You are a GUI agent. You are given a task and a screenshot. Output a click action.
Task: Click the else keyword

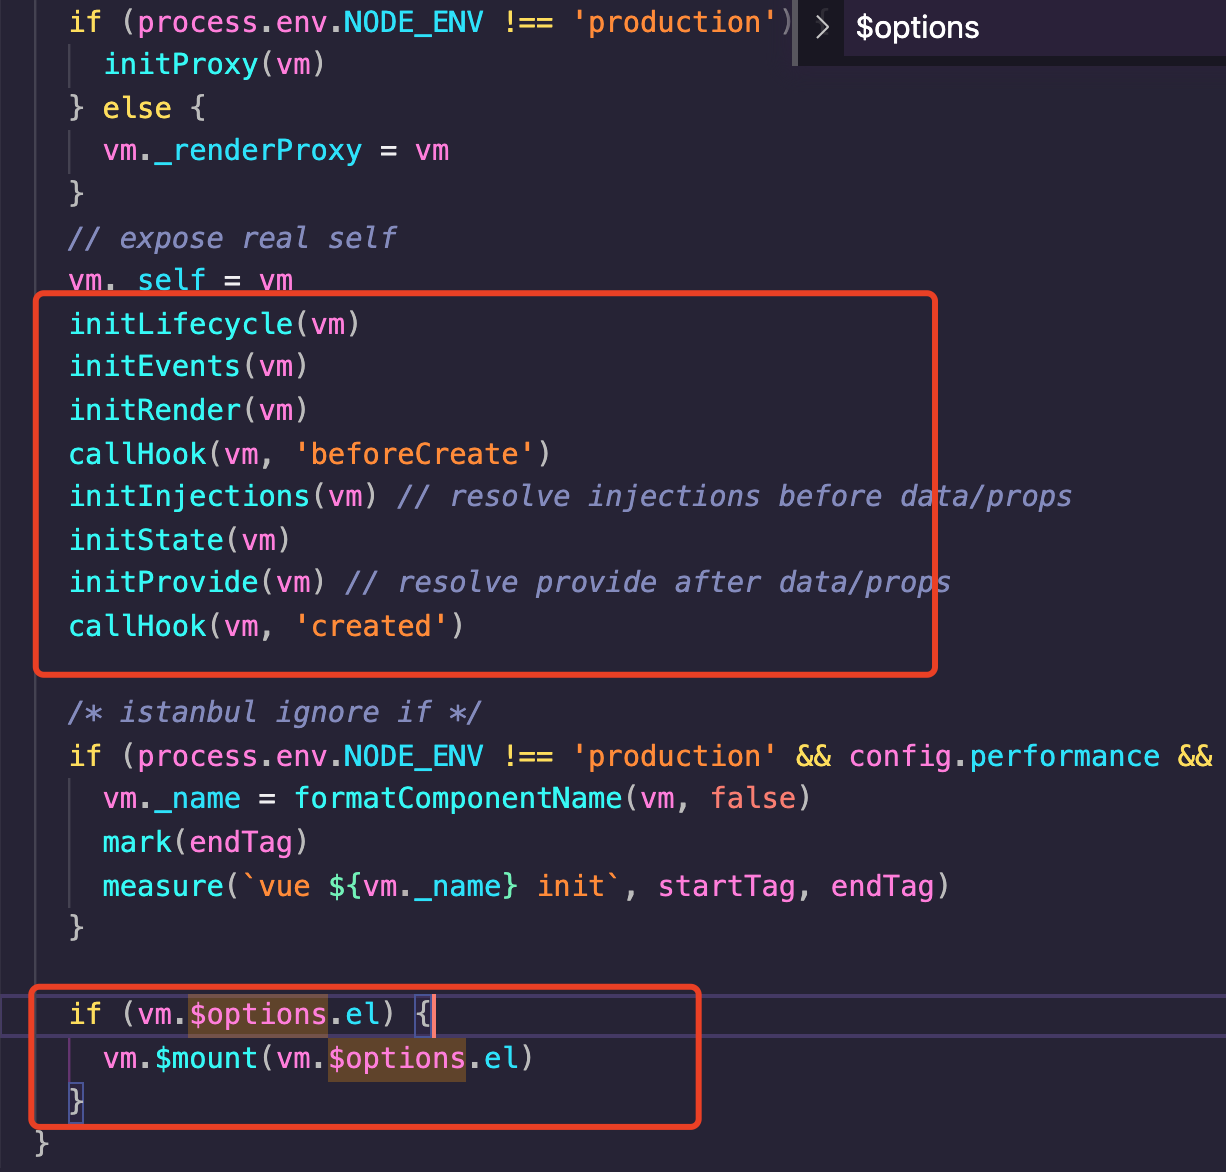point(137,107)
